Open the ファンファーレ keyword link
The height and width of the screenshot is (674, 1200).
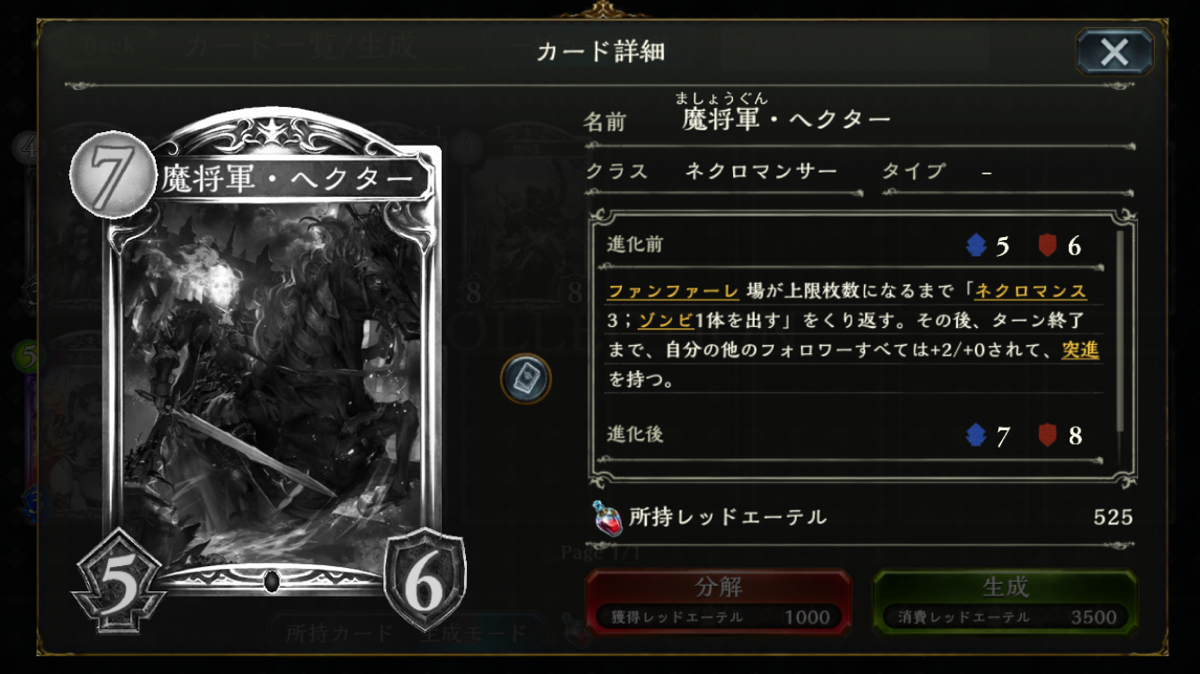click(x=673, y=292)
